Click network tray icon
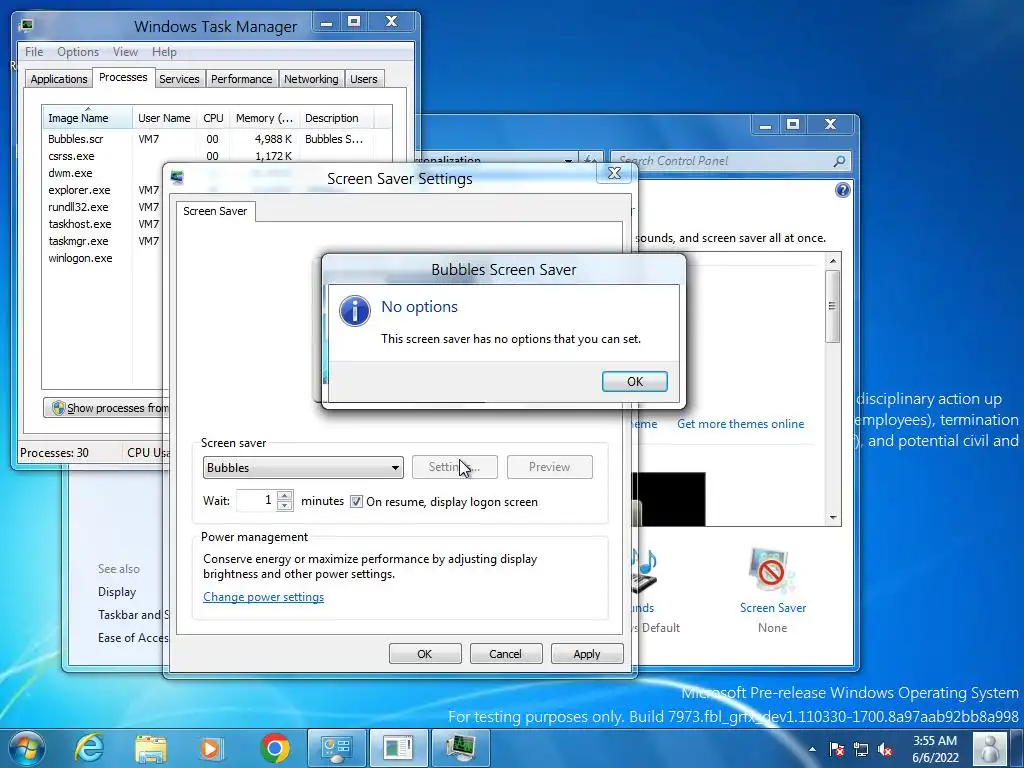1024x768 pixels. coord(861,750)
